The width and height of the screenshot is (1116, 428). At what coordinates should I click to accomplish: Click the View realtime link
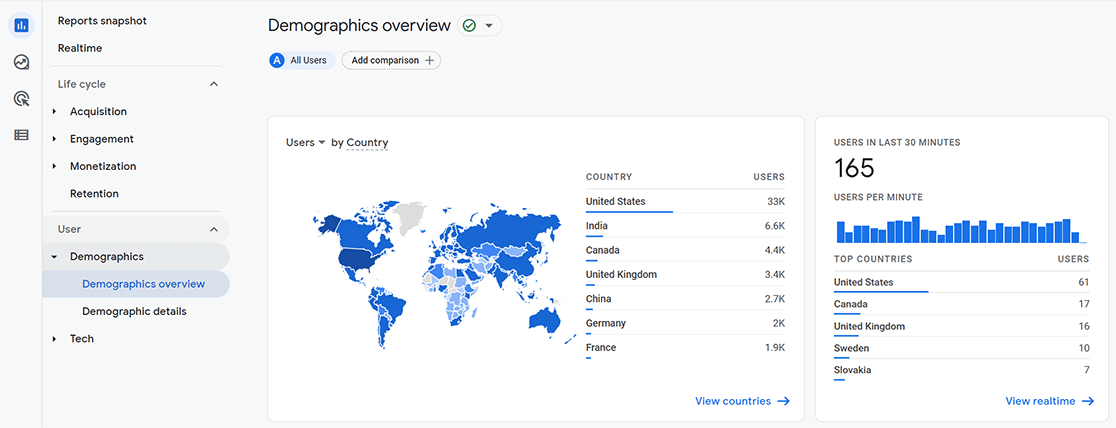click(x=1049, y=401)
